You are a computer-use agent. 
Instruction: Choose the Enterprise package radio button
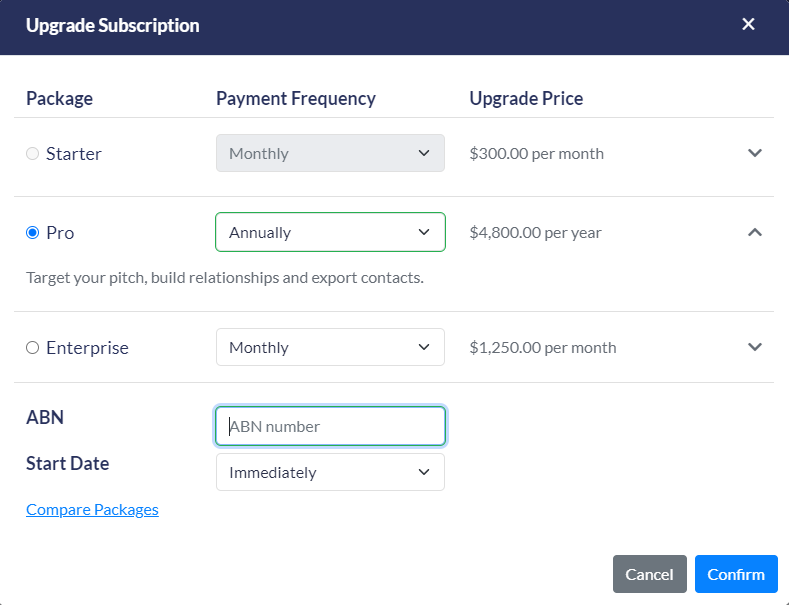pos(33,348)
